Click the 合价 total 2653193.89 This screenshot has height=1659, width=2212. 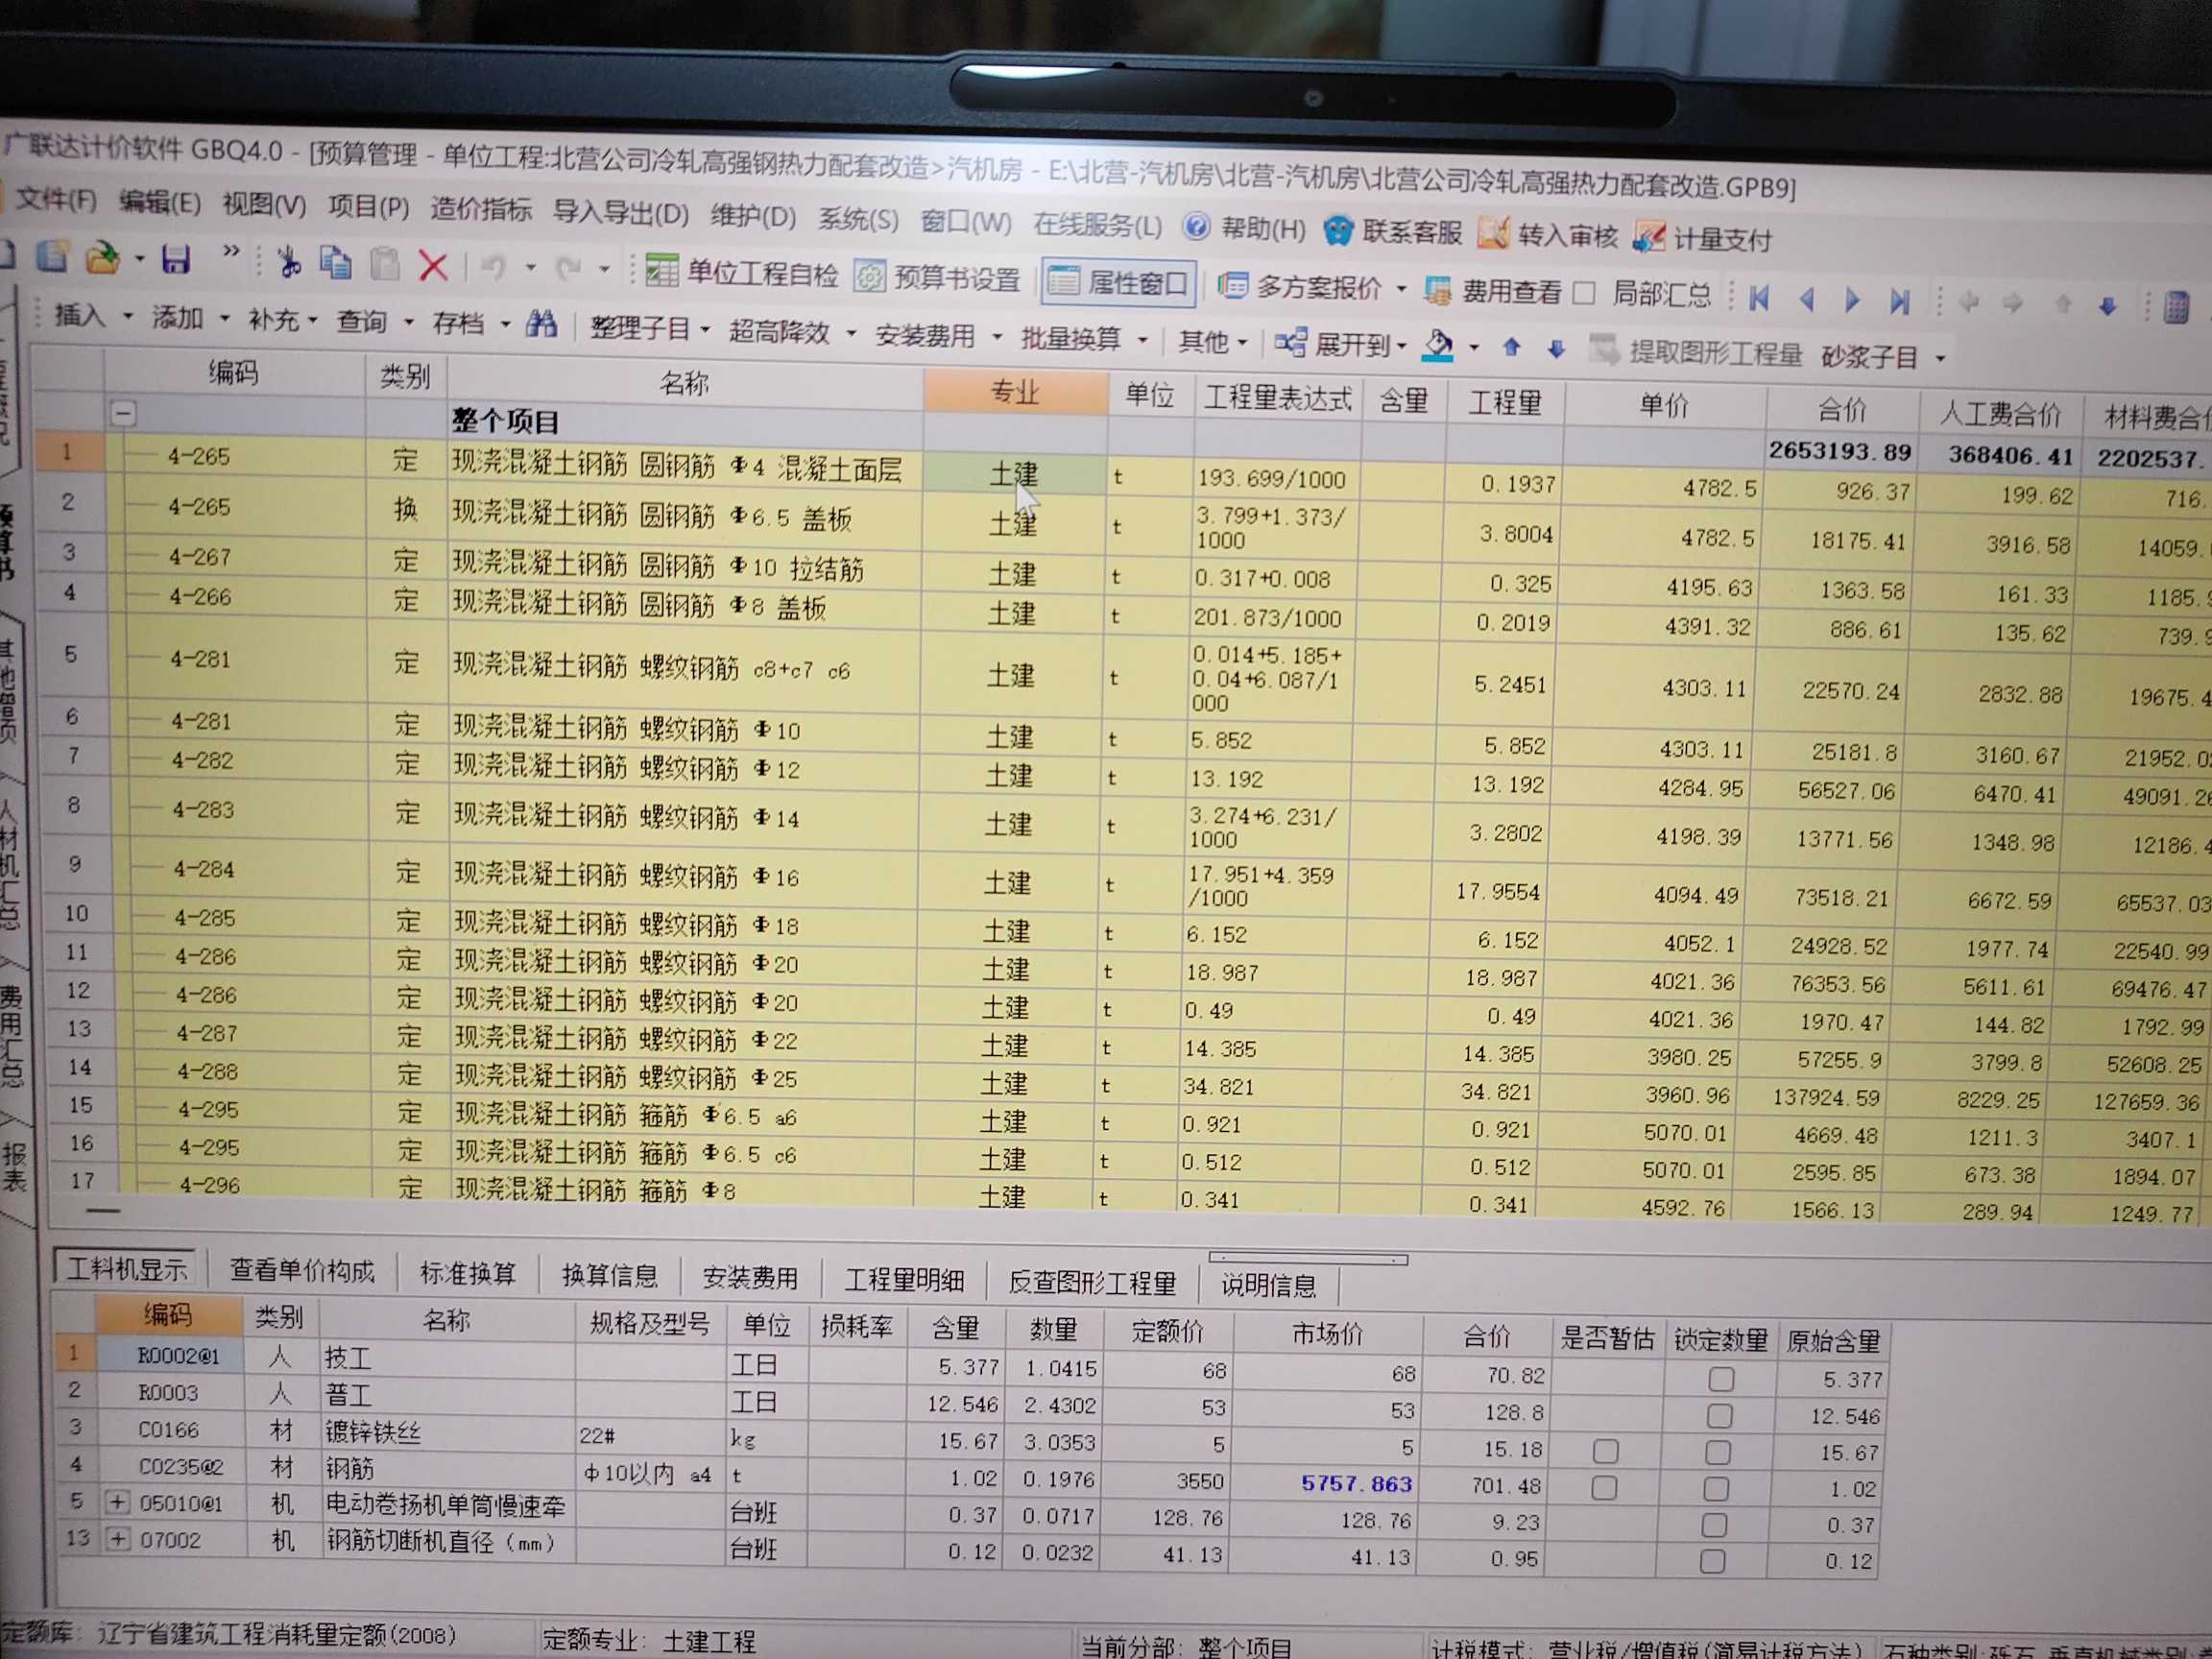[x=1839, y=451]
